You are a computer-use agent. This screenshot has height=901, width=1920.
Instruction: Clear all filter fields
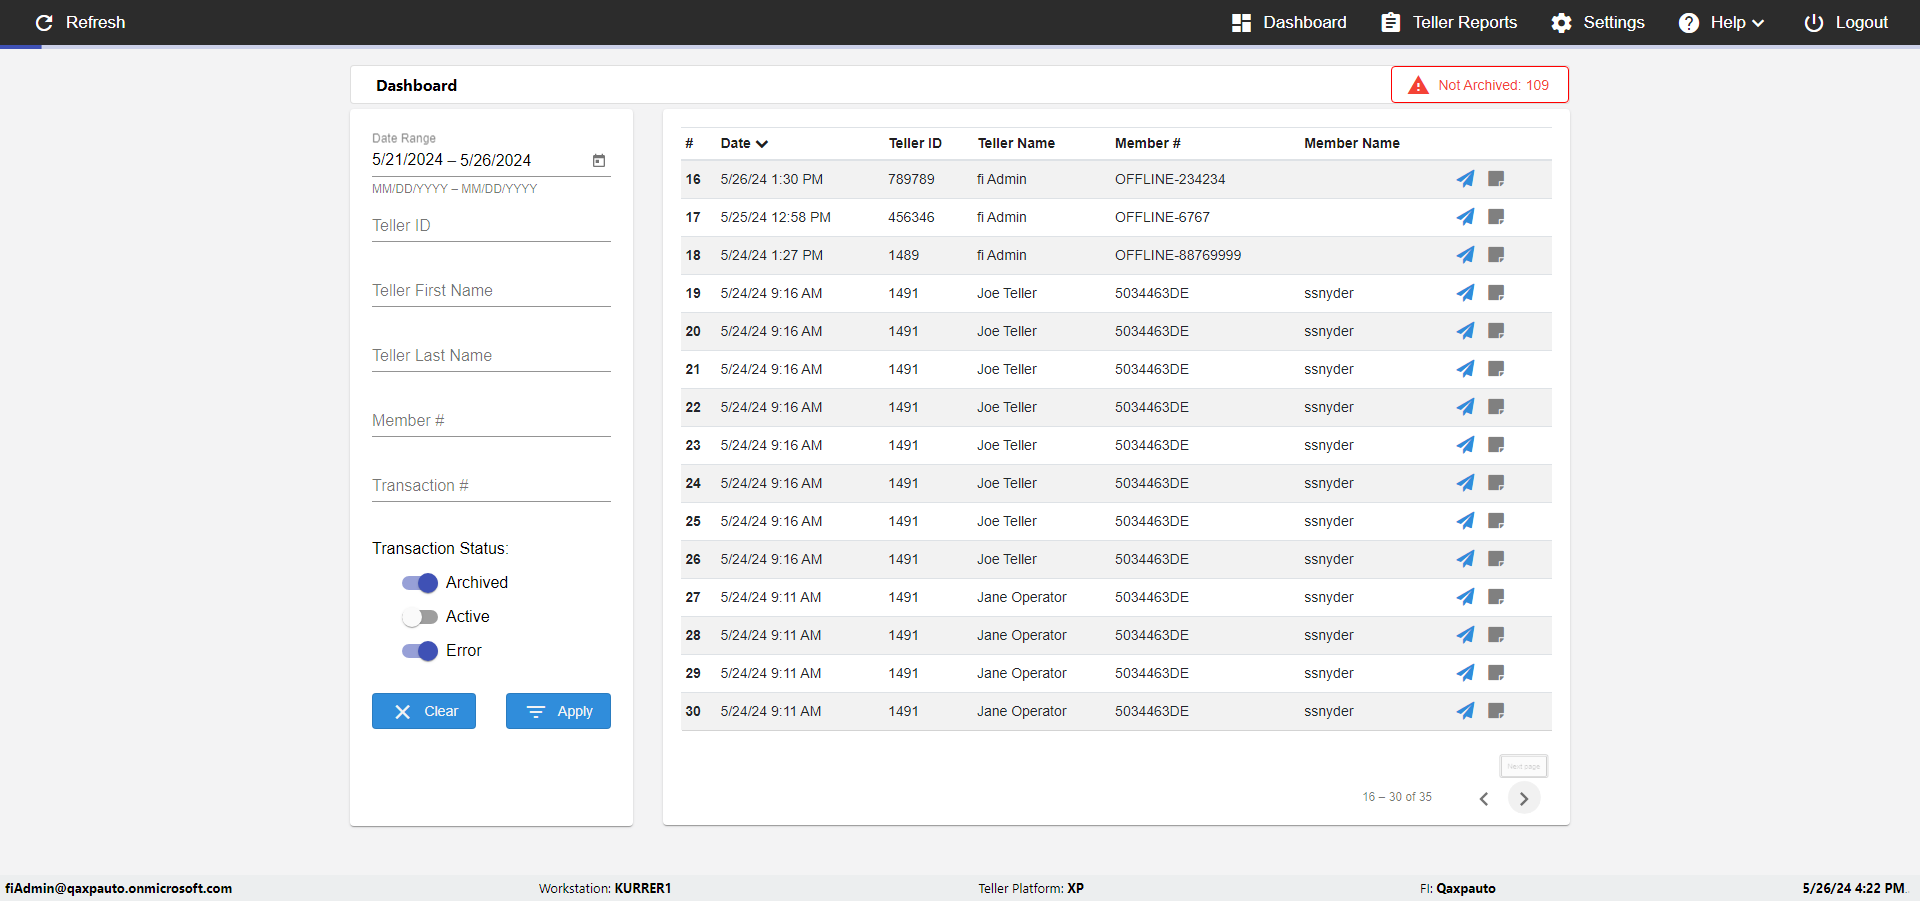pyautogui.click(x=424, y=711)
